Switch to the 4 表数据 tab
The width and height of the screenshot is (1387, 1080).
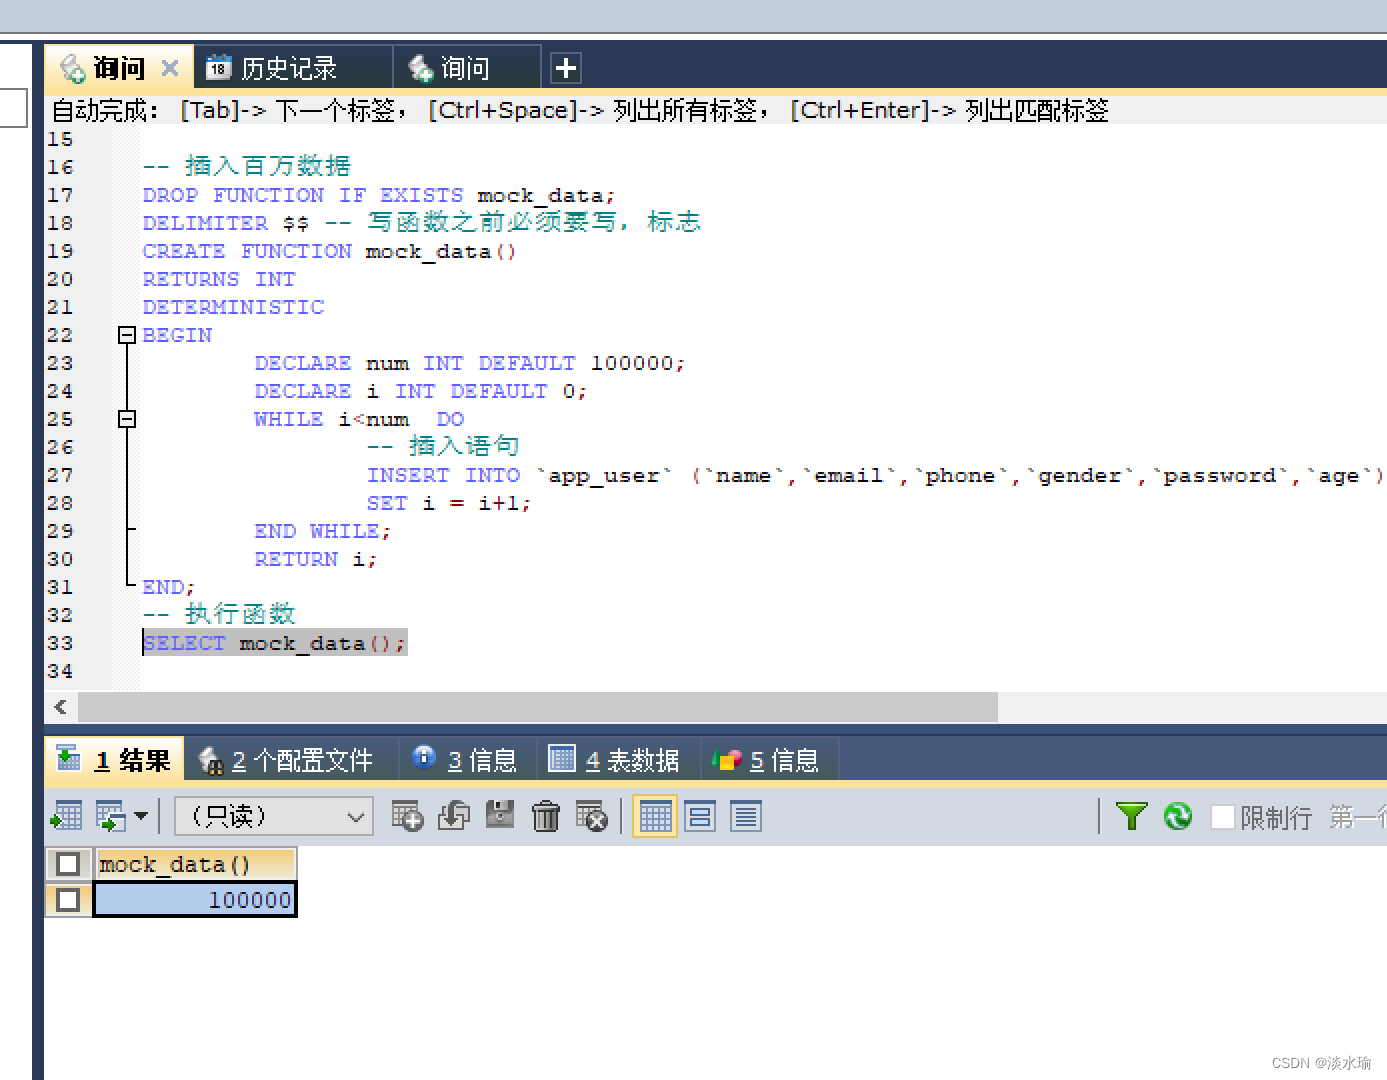pyautogui.click(x=616, y=760)
